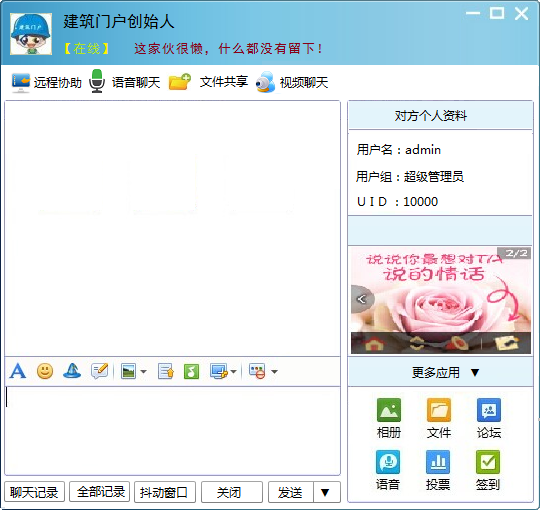The width and height of the screenshot is (540, 510).
Task: Open the 投票 voting app
Action: pyautogui.click(x=438, y=470)
